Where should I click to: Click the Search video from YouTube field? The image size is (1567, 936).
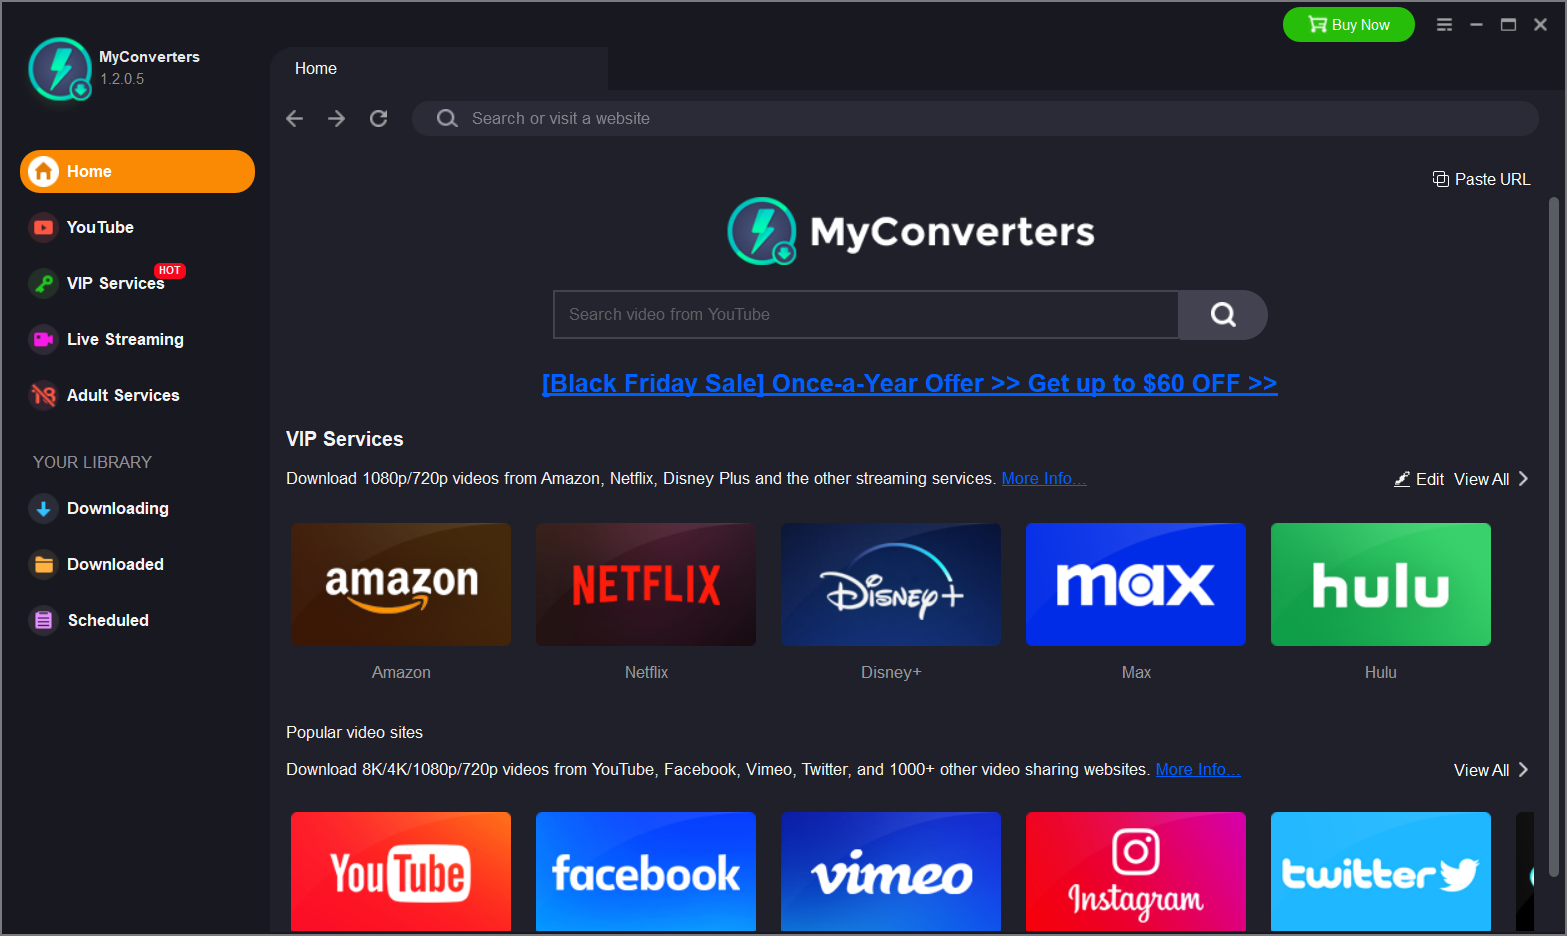[x=866, y=315]
